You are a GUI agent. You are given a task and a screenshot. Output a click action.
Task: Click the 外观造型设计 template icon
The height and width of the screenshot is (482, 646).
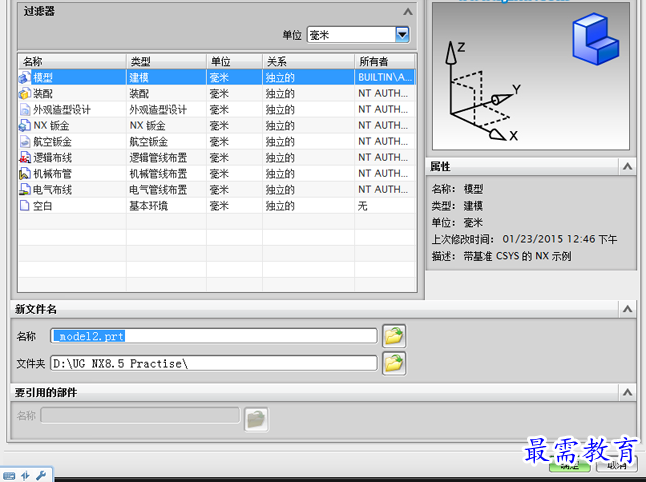coord(25,110)
